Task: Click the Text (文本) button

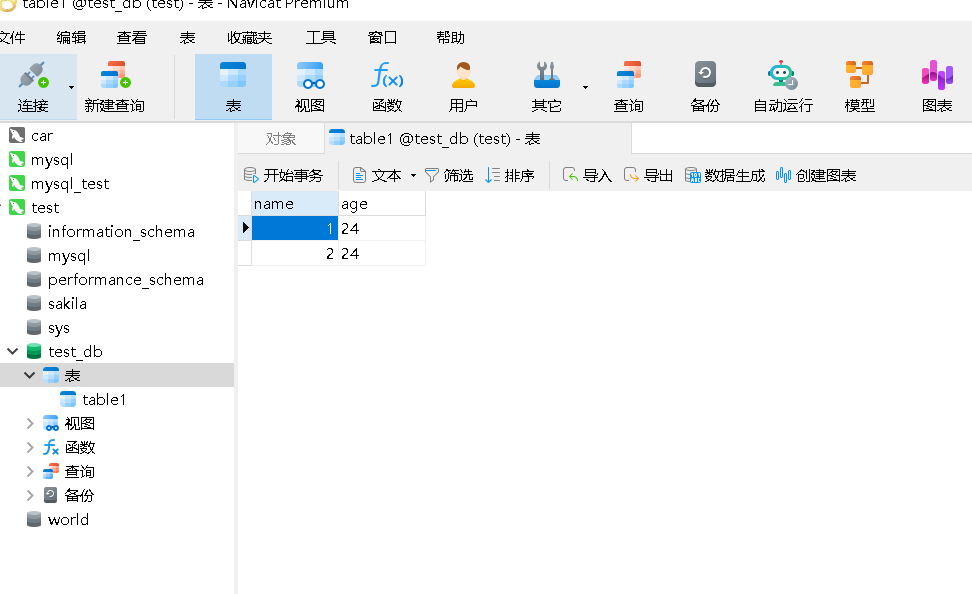Action: tap(377, 175)
